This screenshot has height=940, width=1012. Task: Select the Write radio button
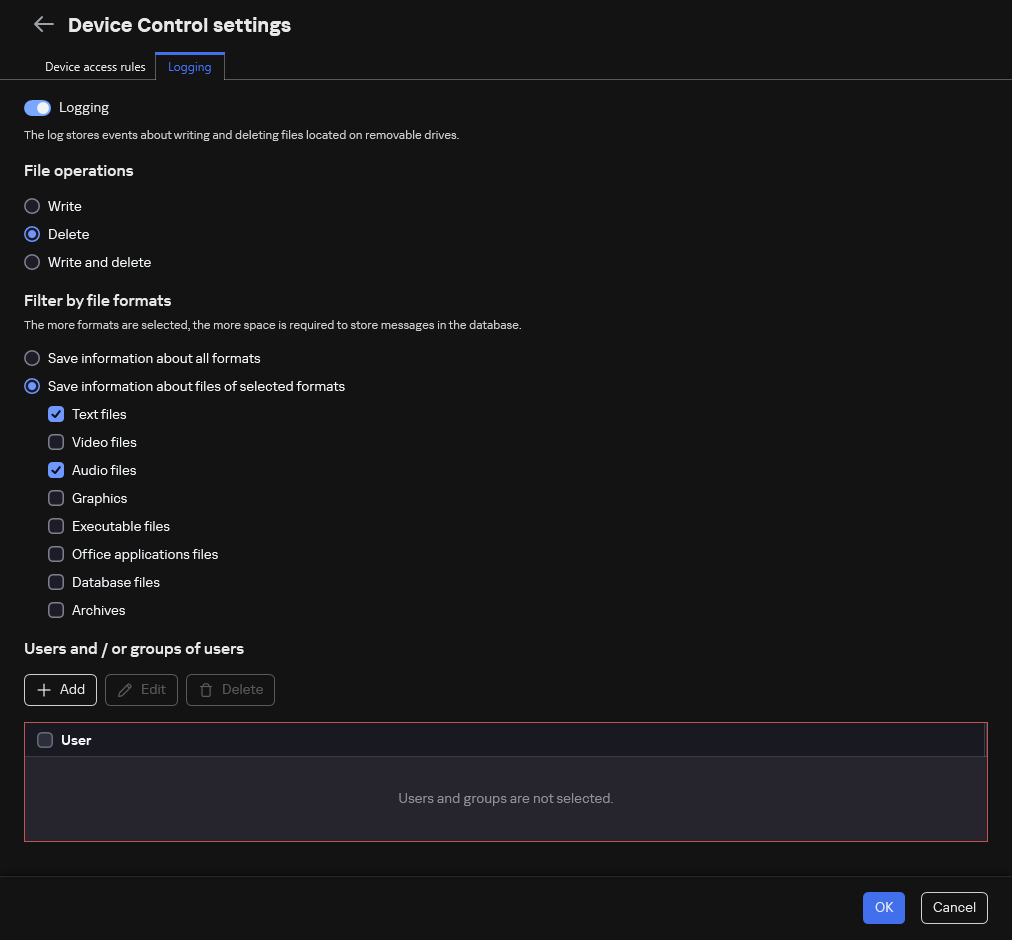[32, 206]
